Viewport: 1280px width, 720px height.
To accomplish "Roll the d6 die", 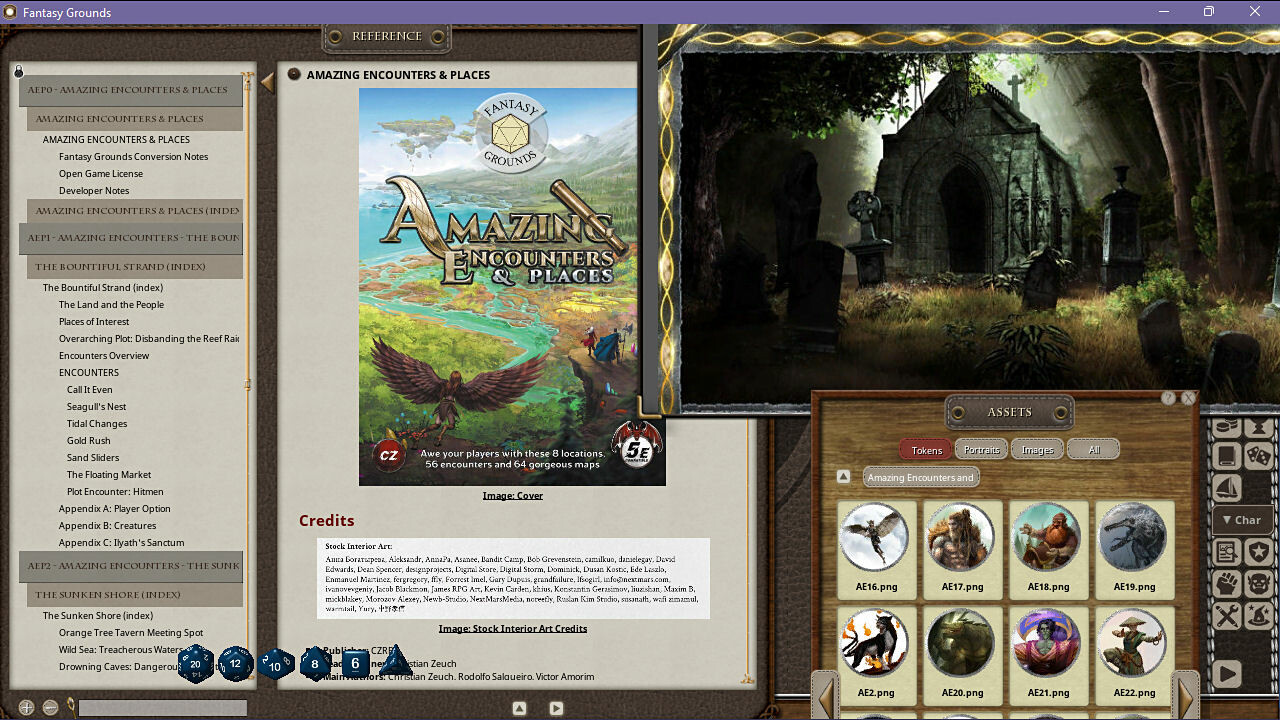I will click(x=354, y=663).
